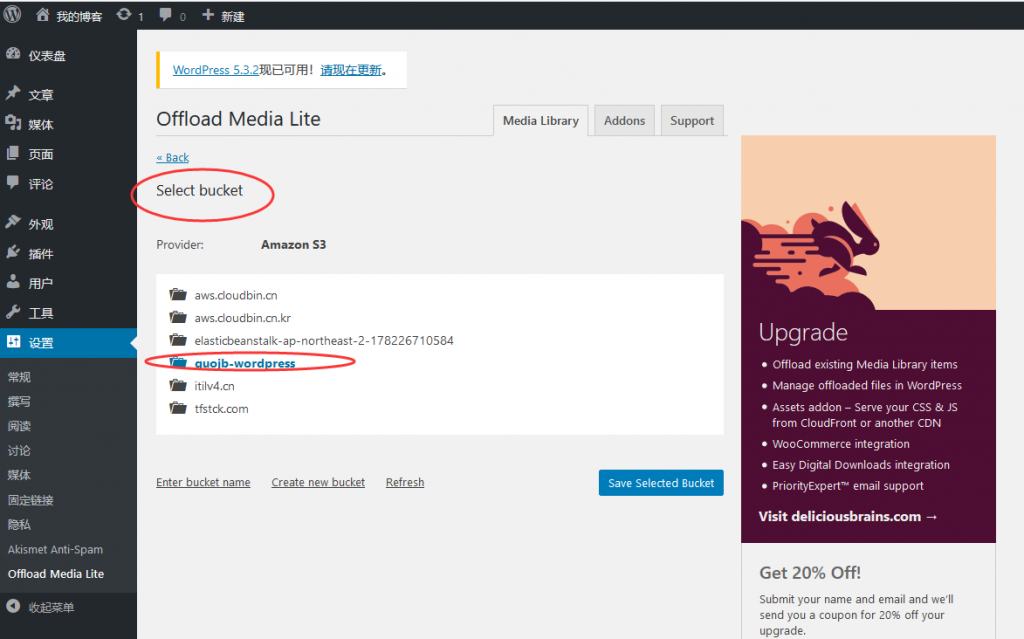Click the folder icon for itilv4.cn
Viewport: 1024px width, 639px height.
coord(178,385)
